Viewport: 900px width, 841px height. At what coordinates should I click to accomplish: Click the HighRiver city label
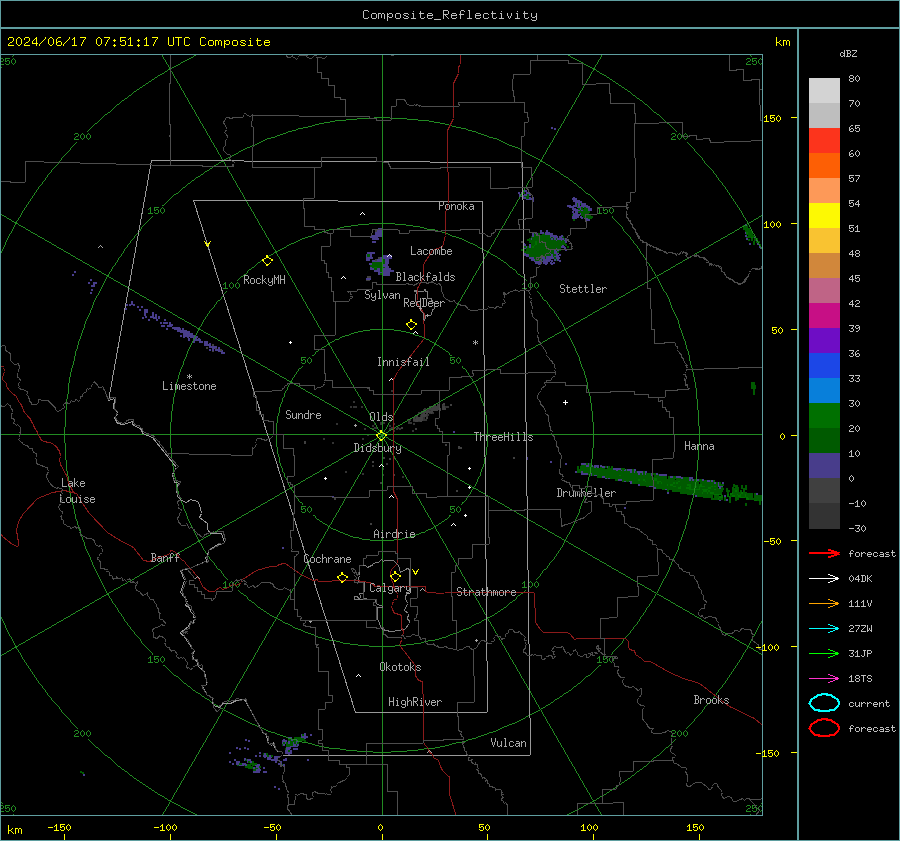[x=415, y=702]
